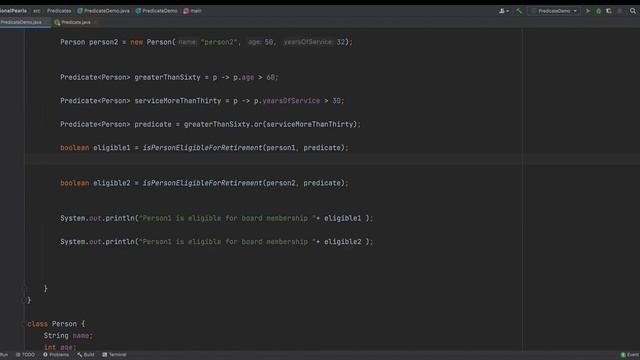Click isPersonEligibleForRetirement call on eligible2 line
Image resolution: width=640 pixels, height=360 pixels.
[202, 183]
